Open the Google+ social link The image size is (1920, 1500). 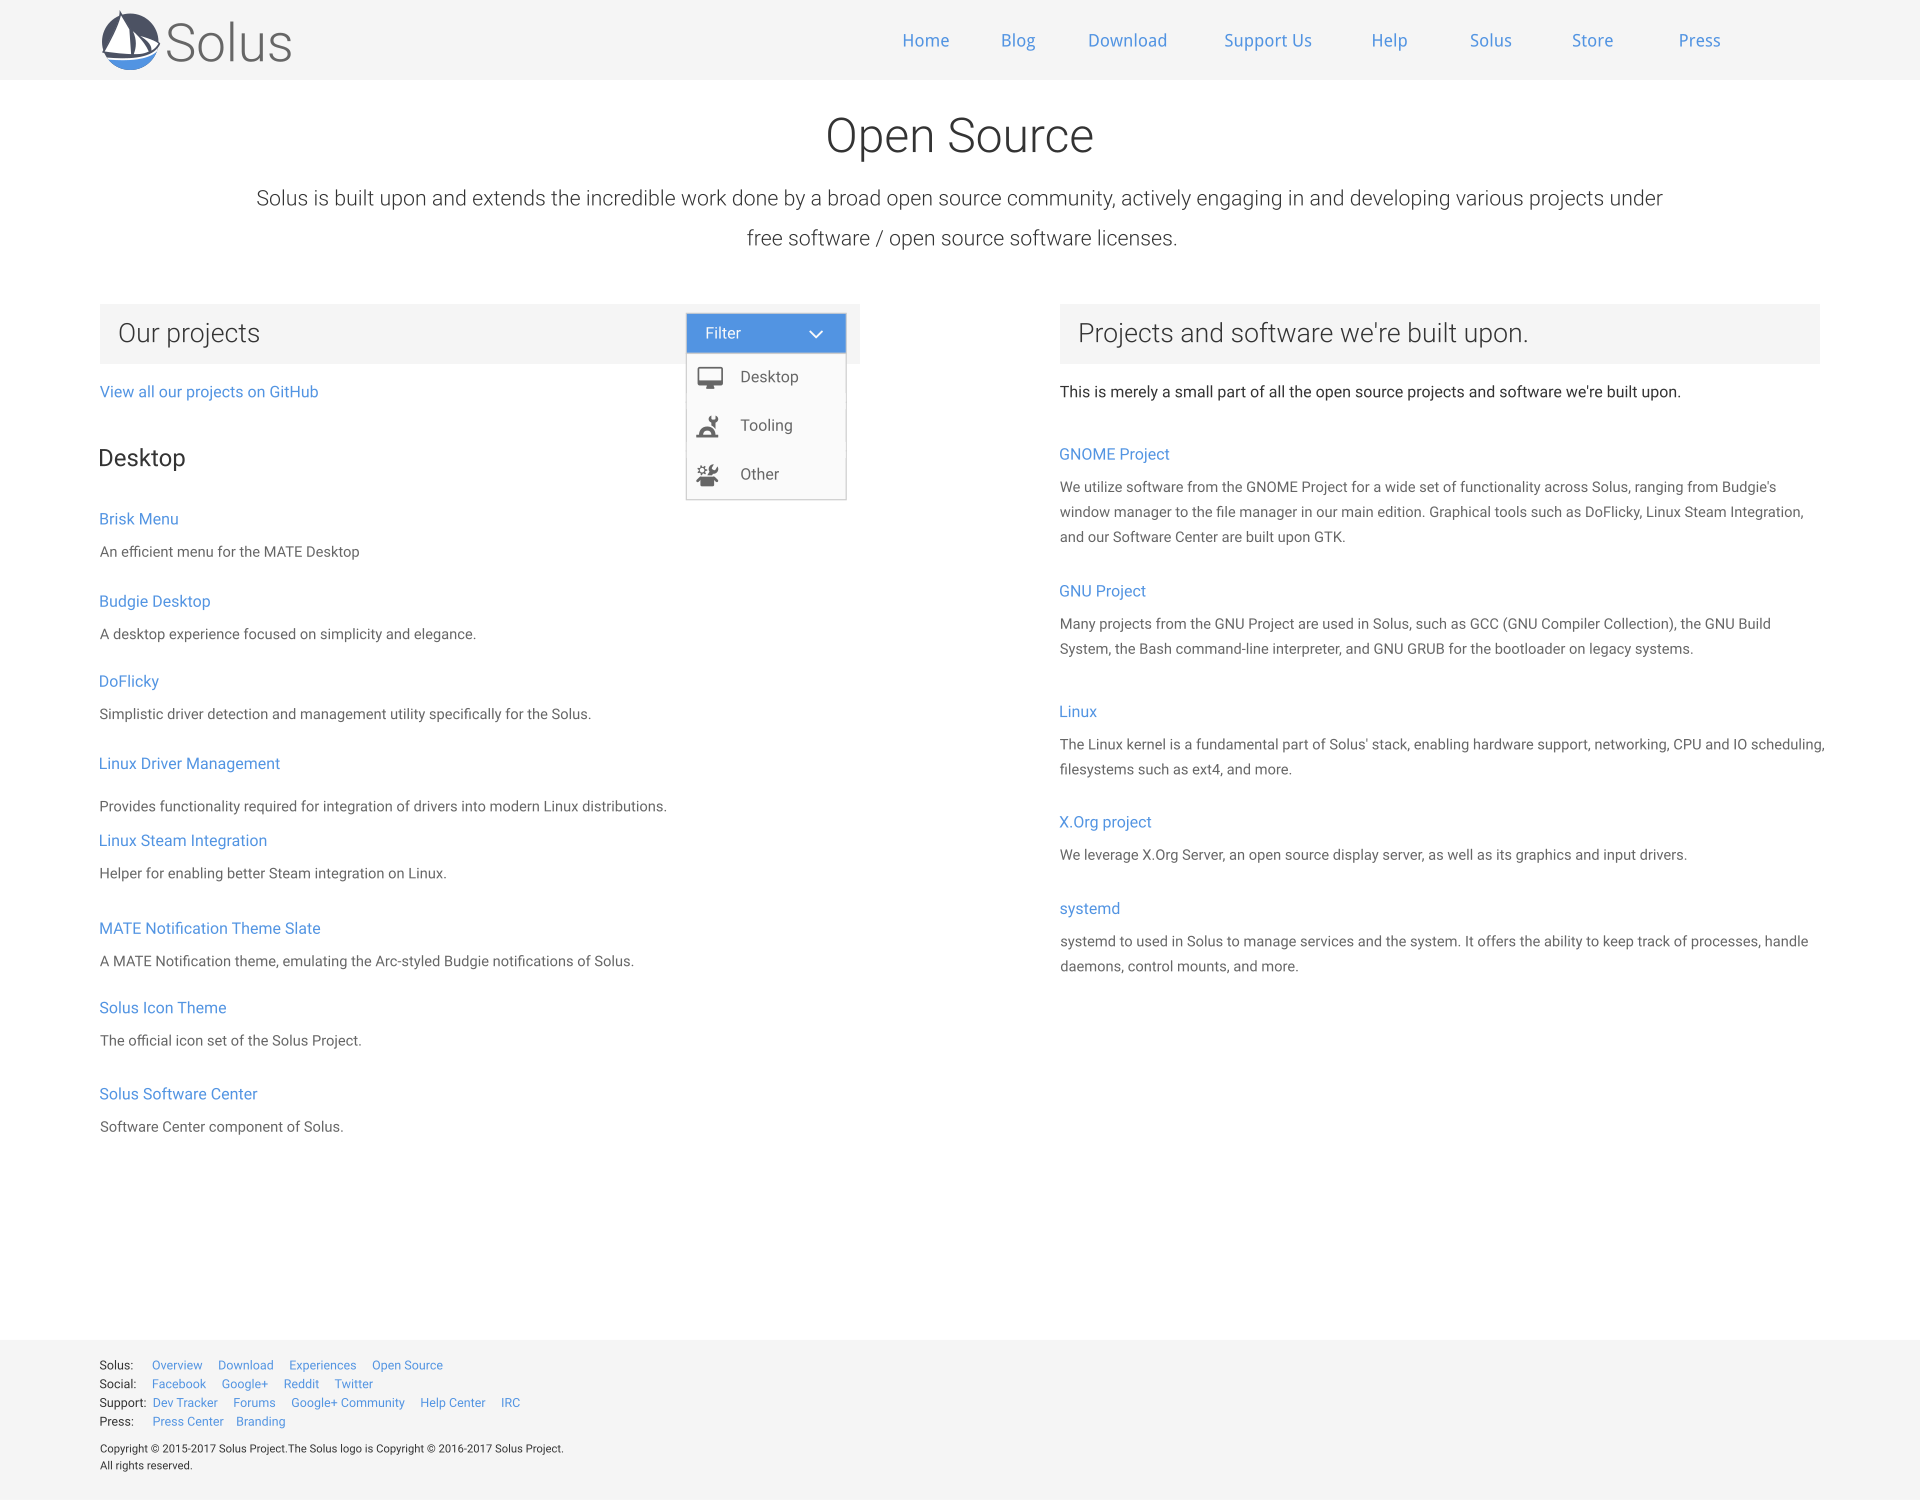[245, 1384]
